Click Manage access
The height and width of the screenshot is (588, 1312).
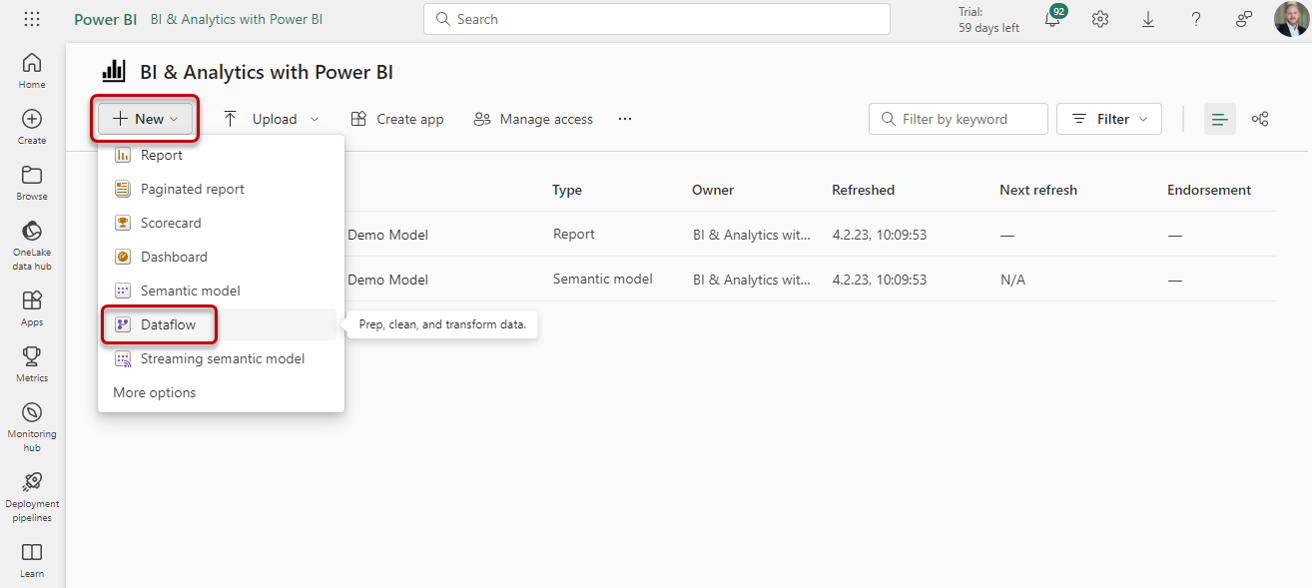click(x=533, y=119)
